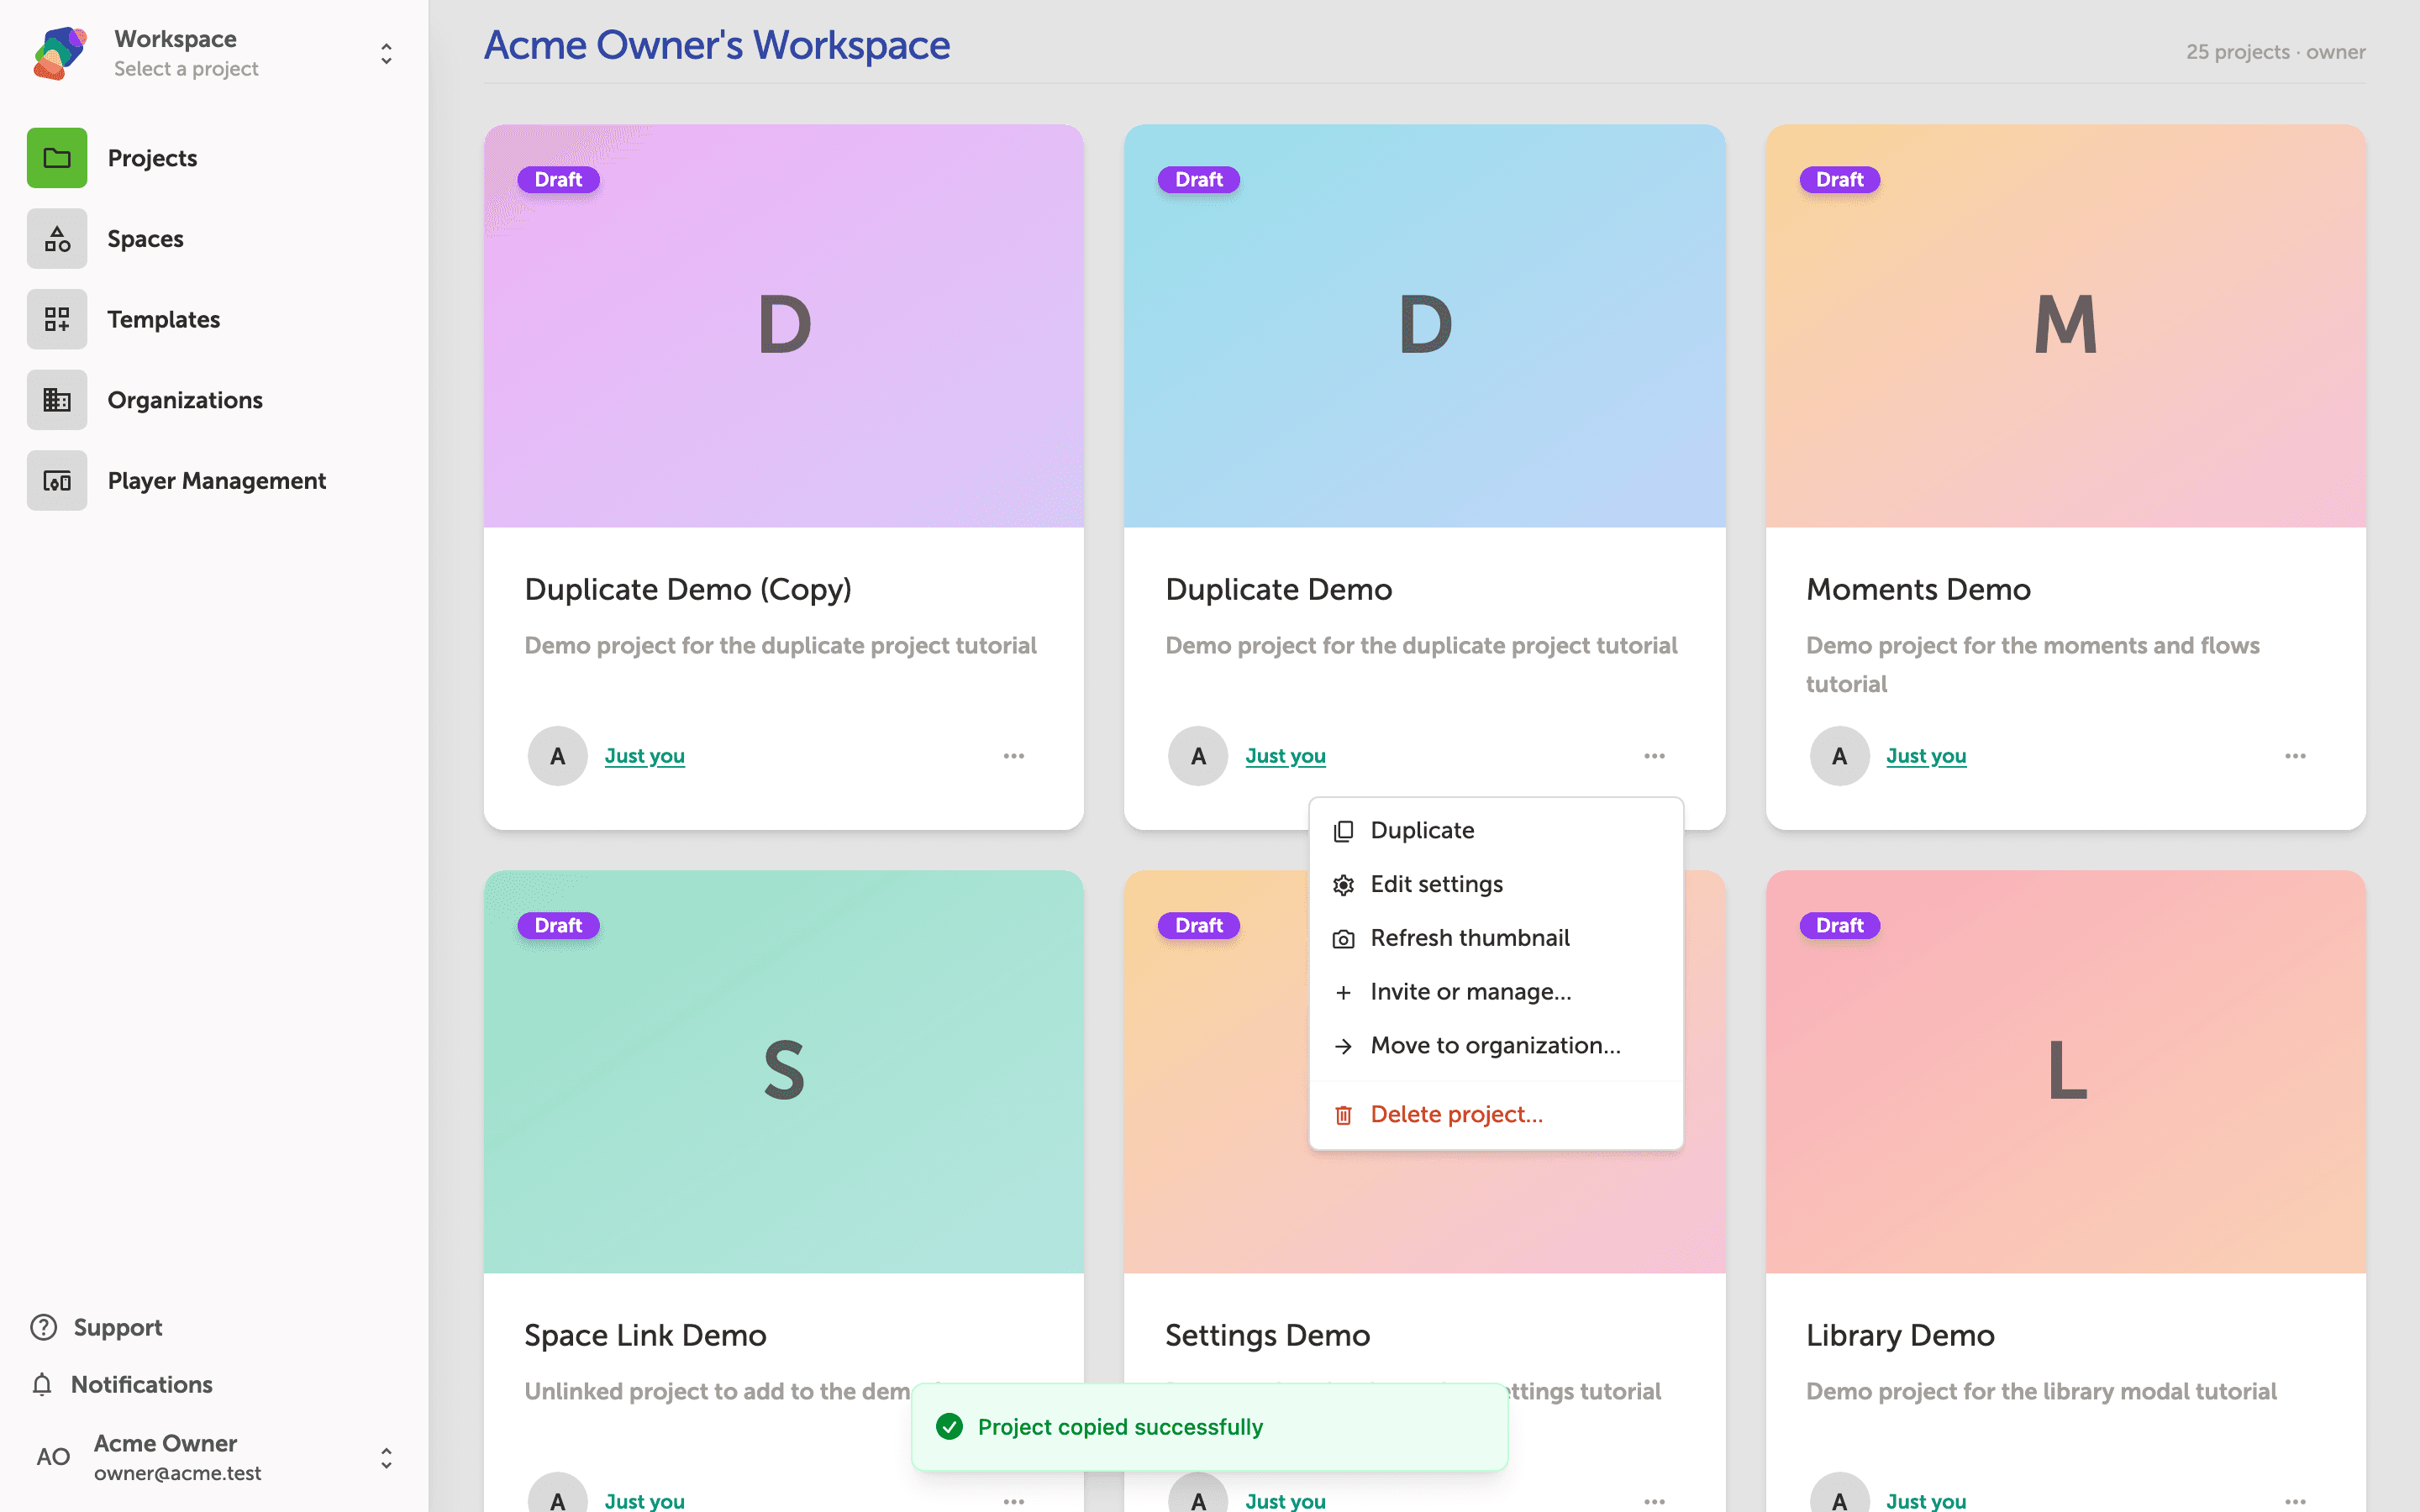Open Player Management
Image resolution: width=2420 pixels, height=1512 pixels.
point(217,481)
